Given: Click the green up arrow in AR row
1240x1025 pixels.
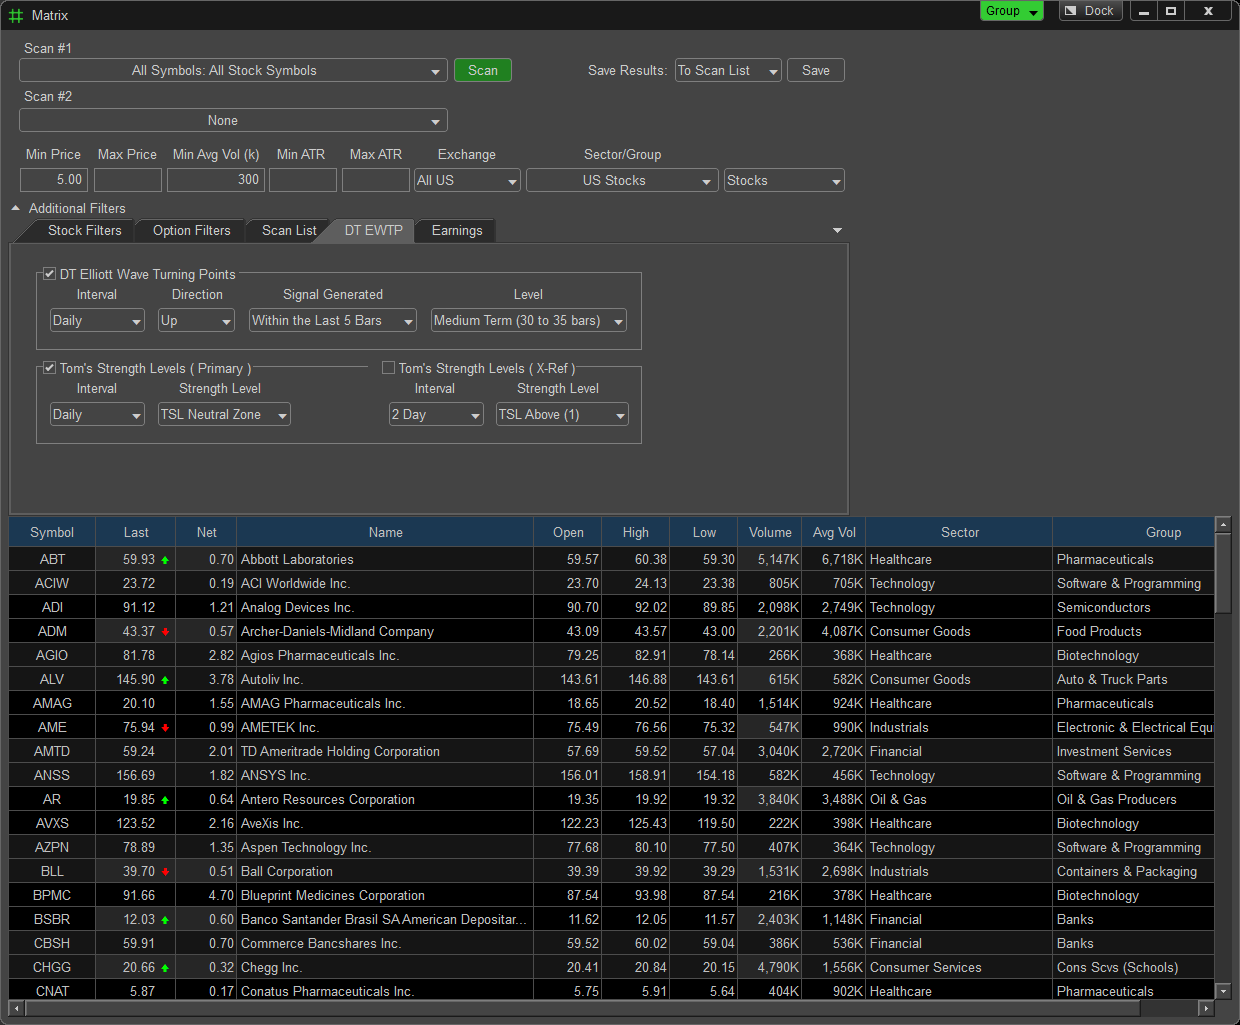Looking at the screenshot, I should (165, 800).
